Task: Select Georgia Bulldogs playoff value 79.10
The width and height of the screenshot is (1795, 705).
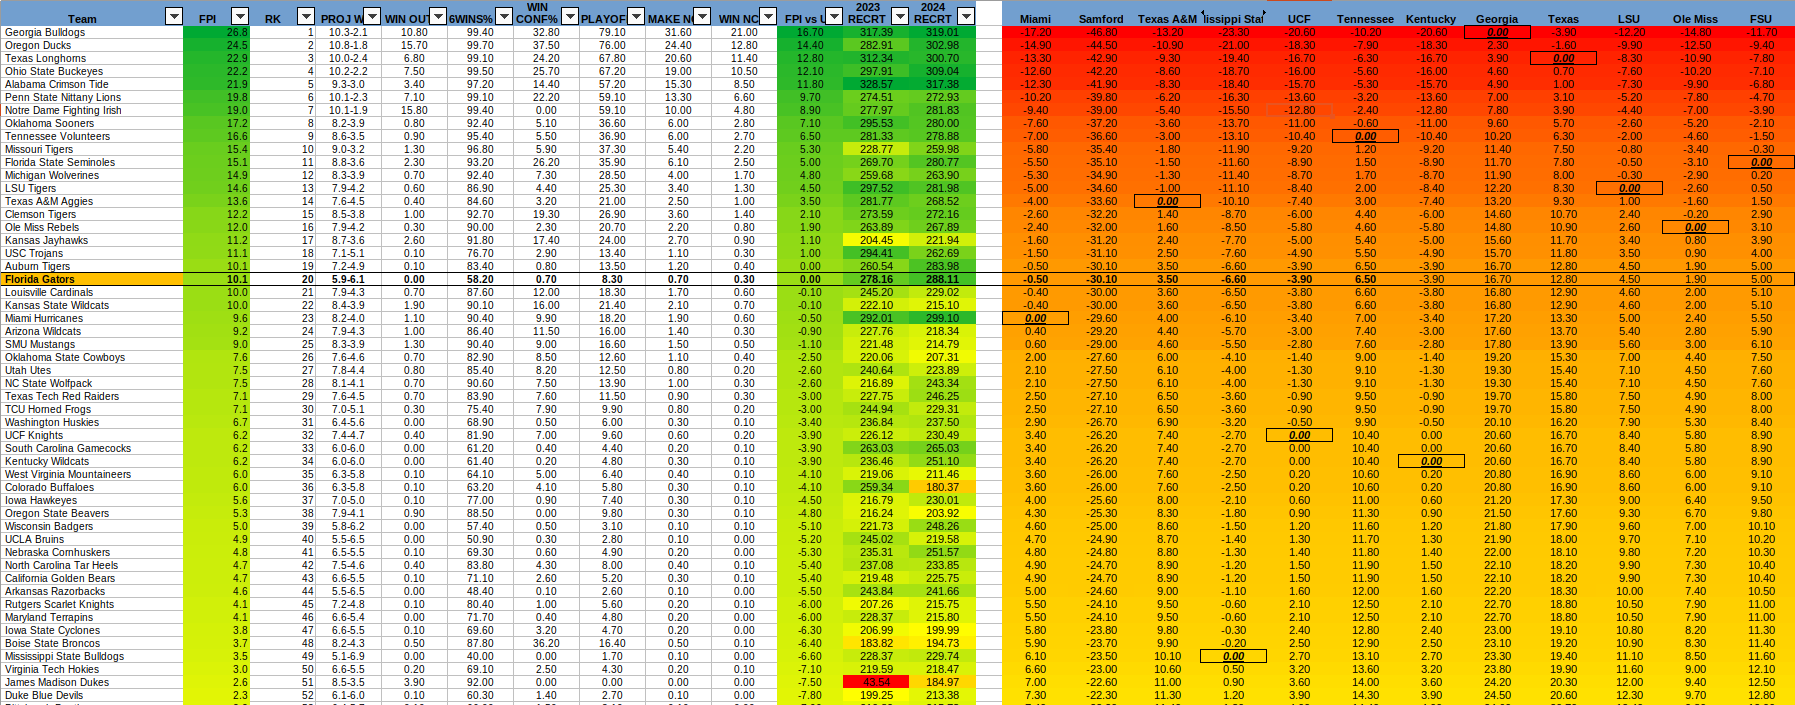Action: click(612, 32)
